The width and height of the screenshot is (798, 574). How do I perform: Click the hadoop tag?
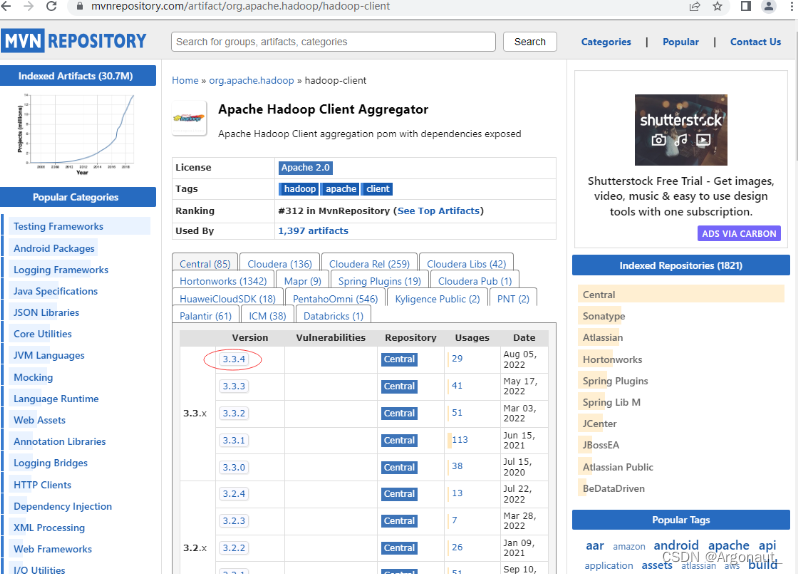click(x=299, y=189)
